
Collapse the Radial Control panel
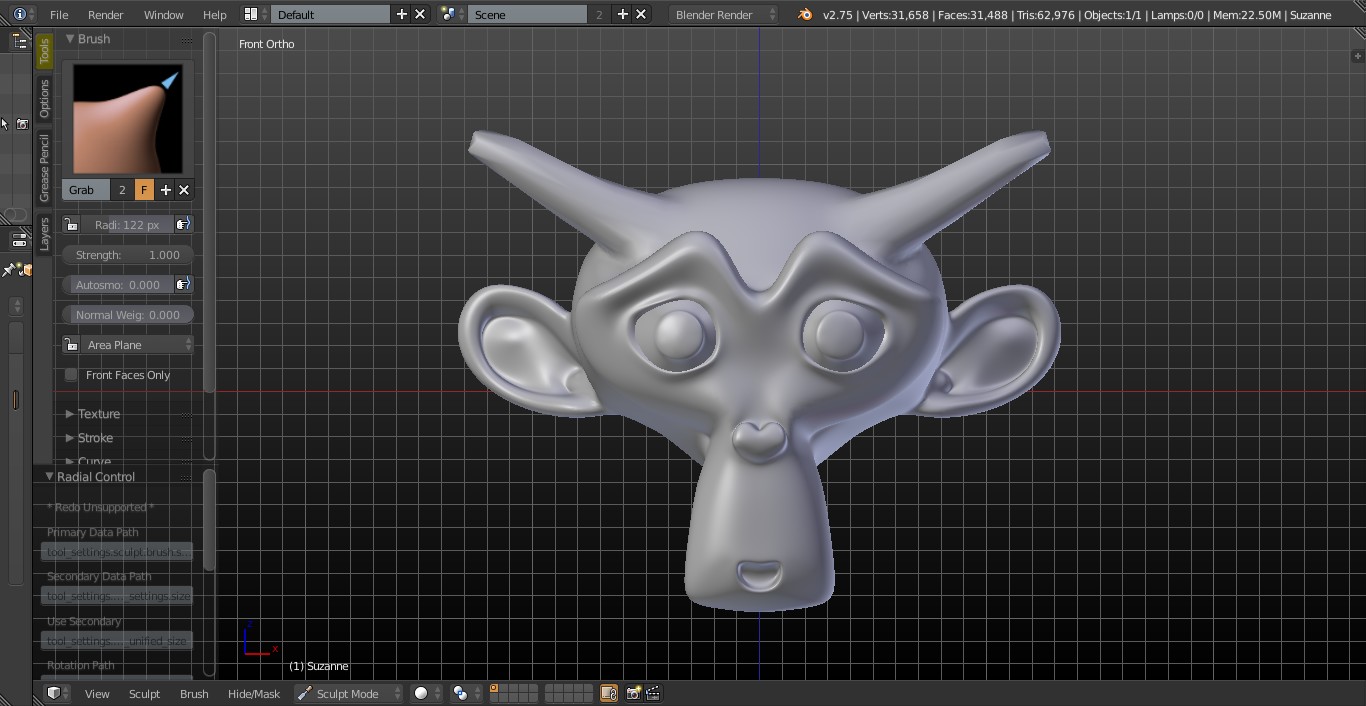[x=49, y=477]
